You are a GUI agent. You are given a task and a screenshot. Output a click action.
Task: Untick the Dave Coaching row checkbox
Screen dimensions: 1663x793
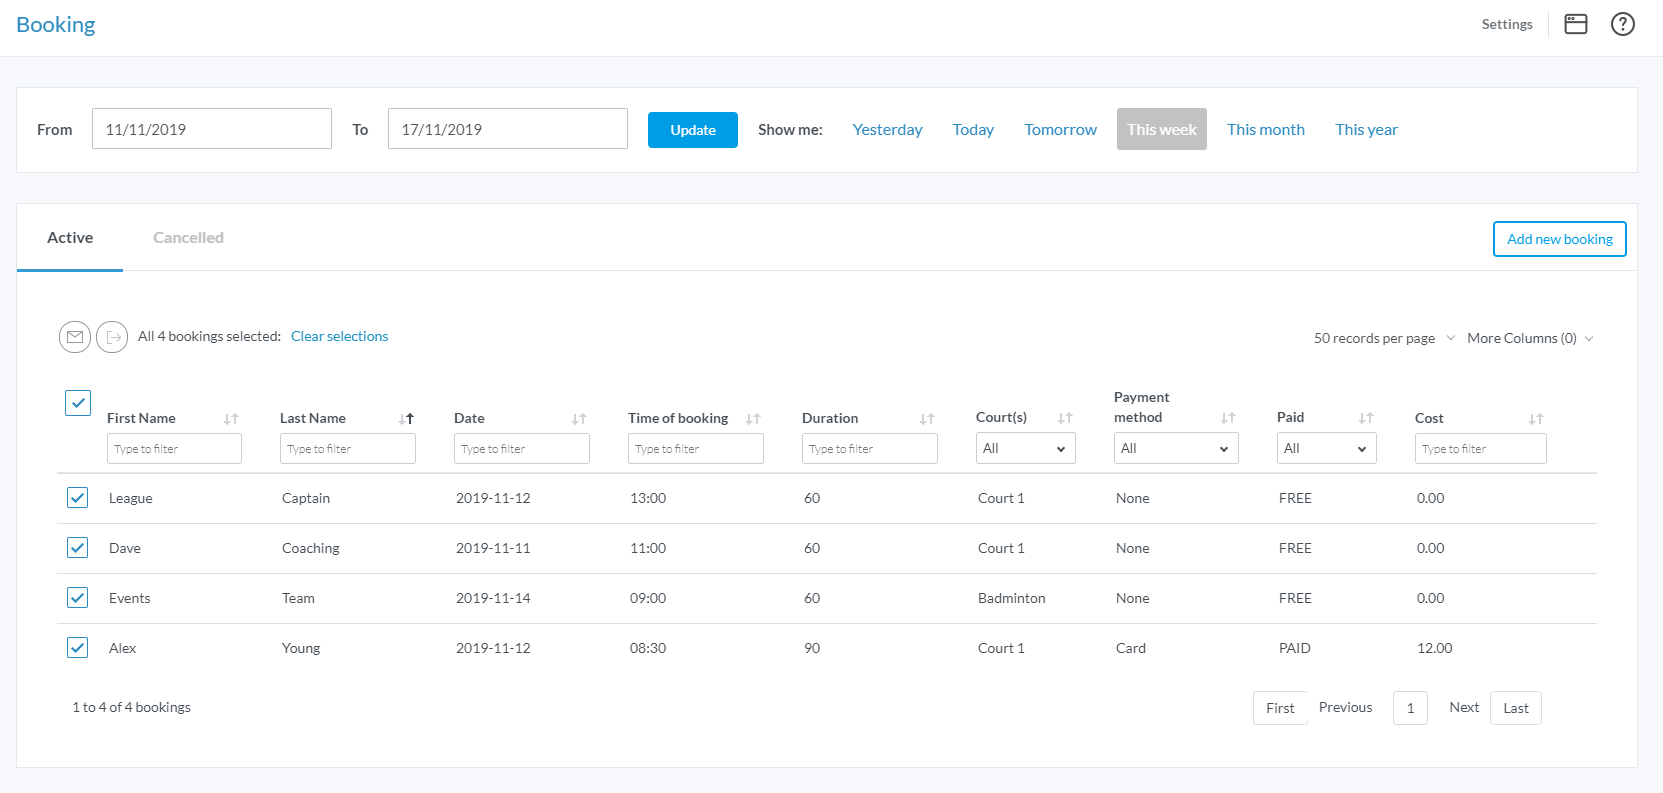click(x=77, y=548)
